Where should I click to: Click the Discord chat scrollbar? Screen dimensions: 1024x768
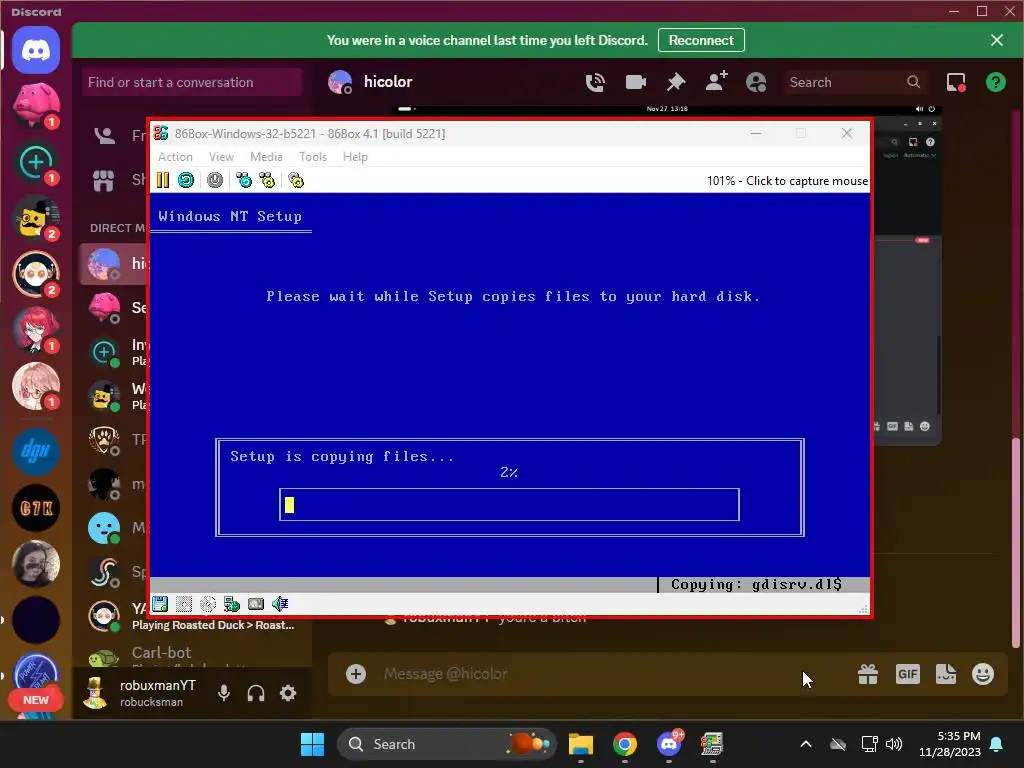point(1016,541)
